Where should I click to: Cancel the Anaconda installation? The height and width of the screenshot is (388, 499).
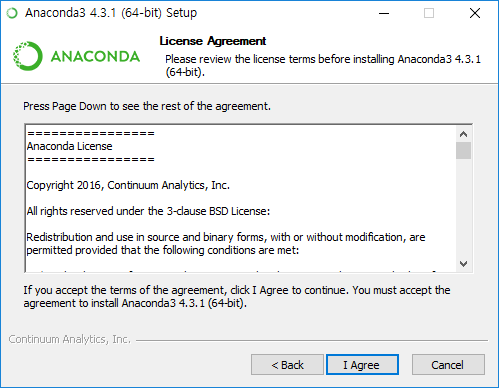[x=448, y=365]
